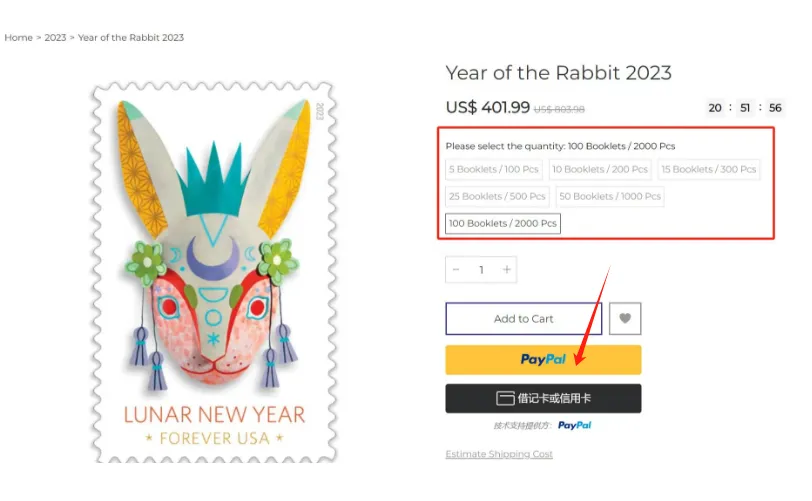Pay with debit or credit card button
The image size is (812, 501).
coord(543,398)
